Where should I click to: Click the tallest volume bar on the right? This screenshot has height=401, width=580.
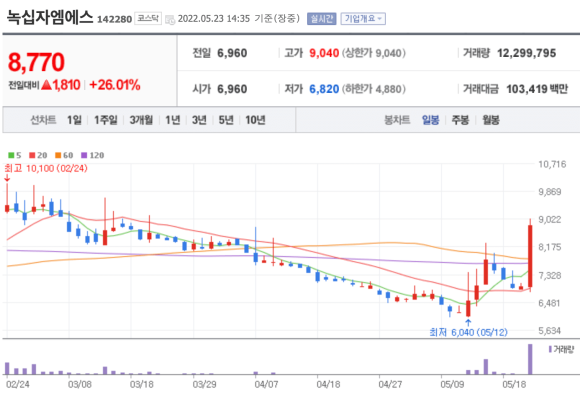click(530, 359)
